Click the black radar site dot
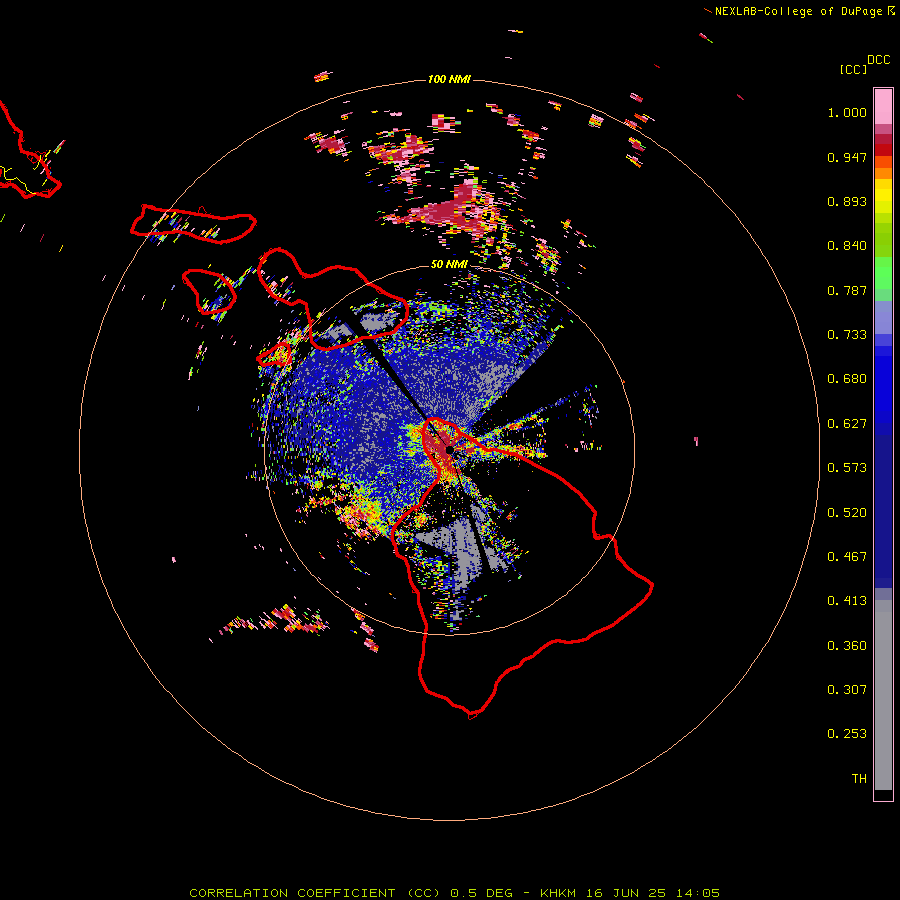This screenshot has width=900, height=900. 449,449
